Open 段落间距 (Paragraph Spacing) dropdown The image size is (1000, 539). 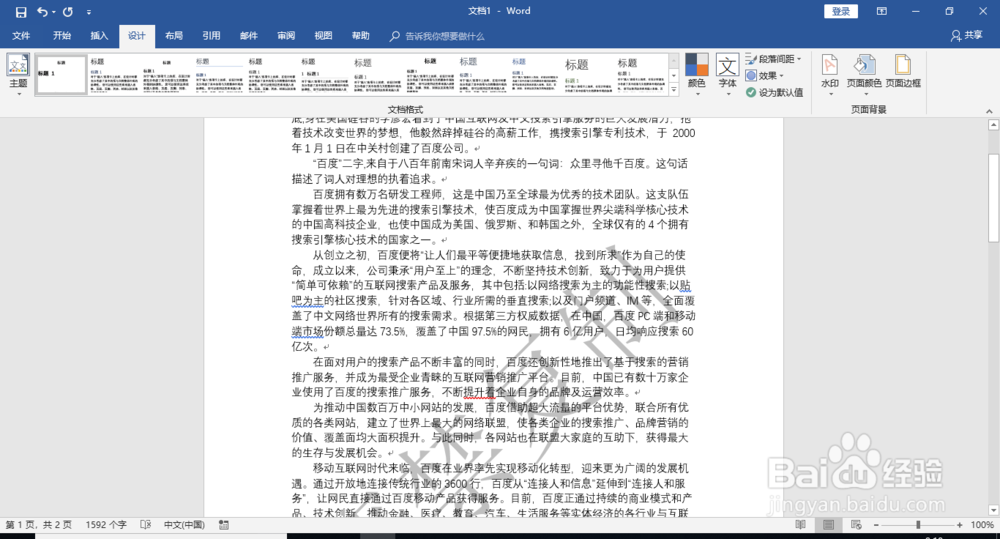click(773, 59)
